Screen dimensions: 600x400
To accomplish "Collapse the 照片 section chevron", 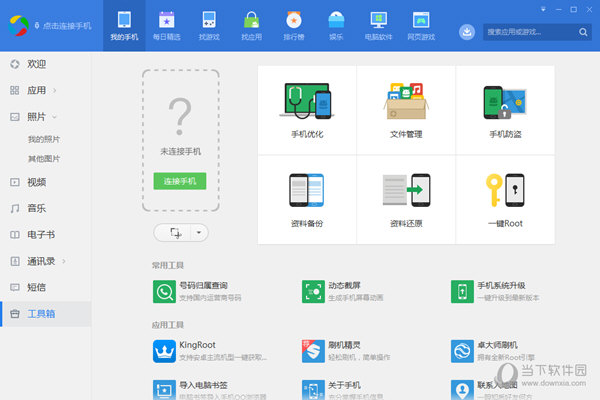I will click(54, 117).
